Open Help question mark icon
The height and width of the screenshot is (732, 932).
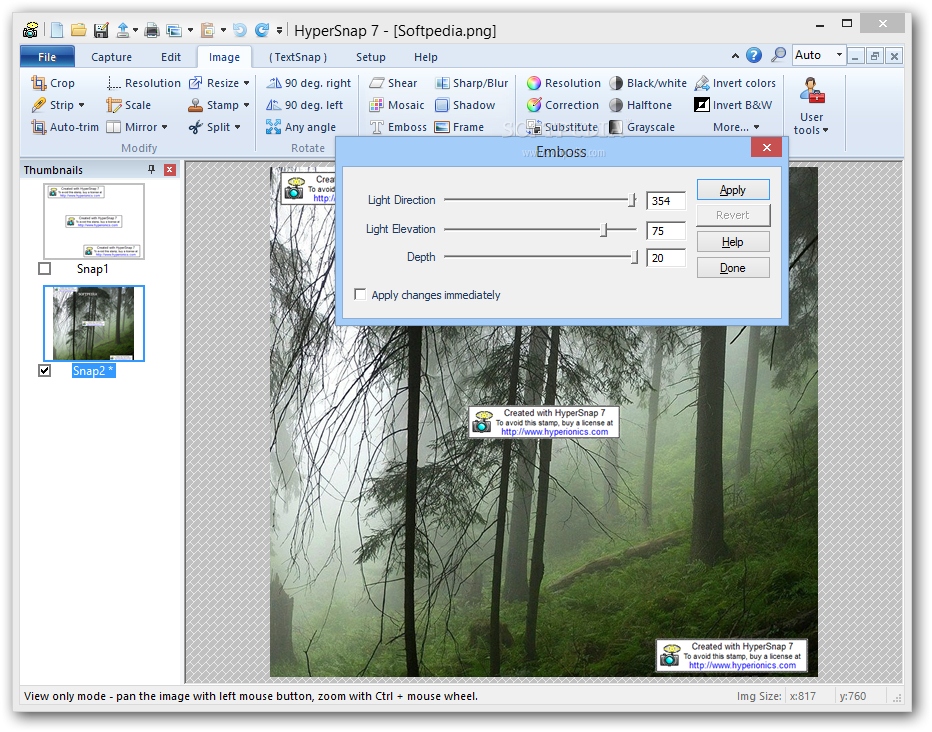click(x=754, y=55)
